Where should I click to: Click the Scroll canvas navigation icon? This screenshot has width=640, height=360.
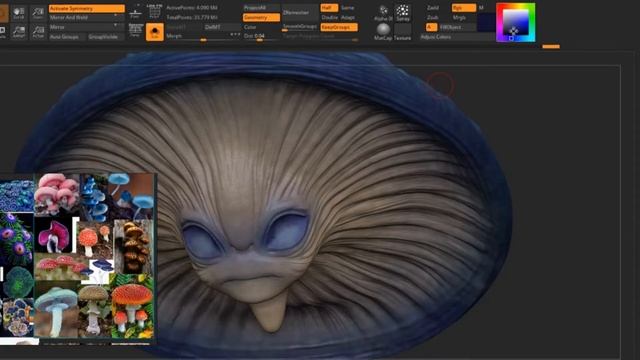coord(19,13)
